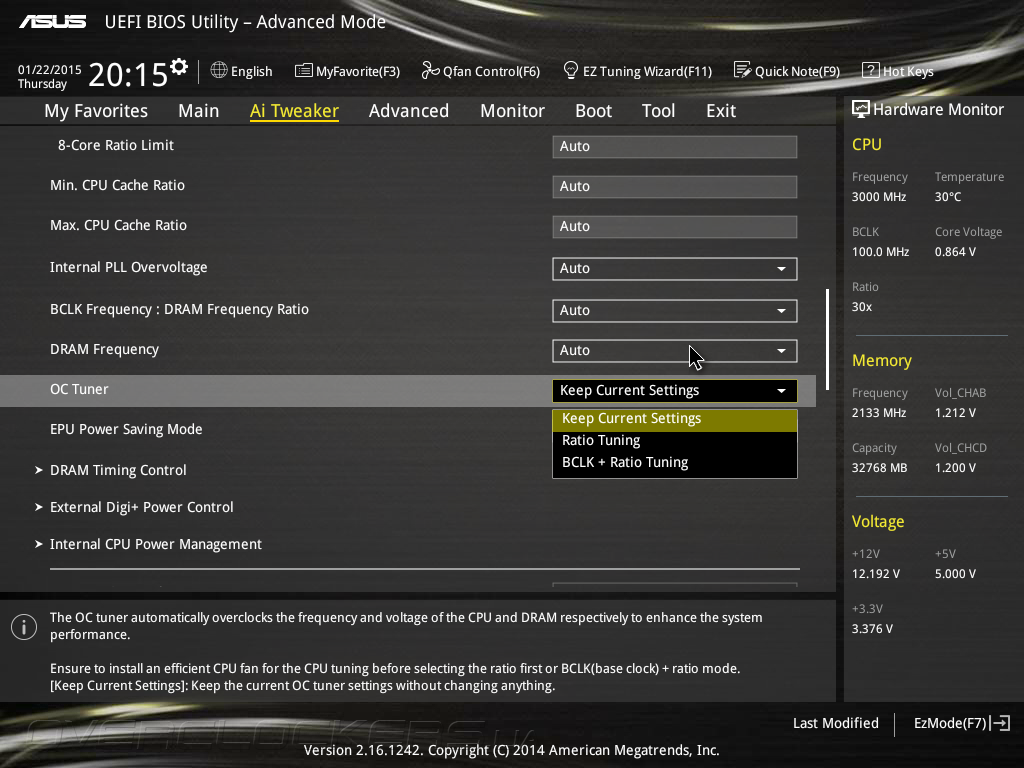Go to the Boot tab
Screen dimensions: 1024x768
[594, 111]
